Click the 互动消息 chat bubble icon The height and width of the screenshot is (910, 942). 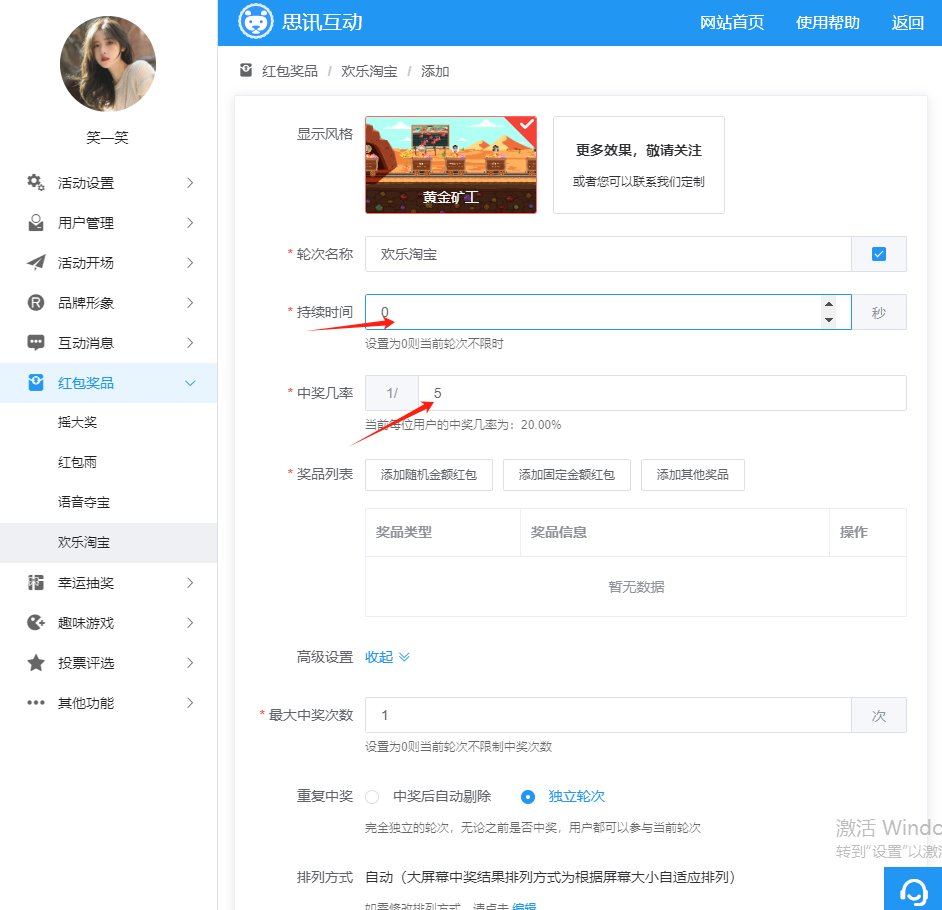pos(36,343)
